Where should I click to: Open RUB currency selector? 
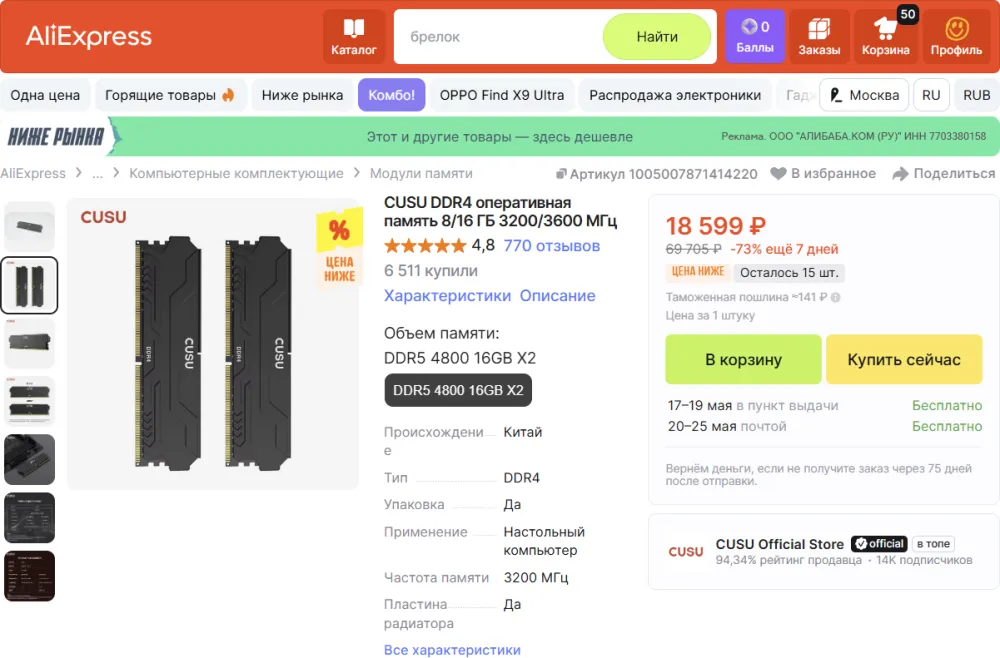976,95
